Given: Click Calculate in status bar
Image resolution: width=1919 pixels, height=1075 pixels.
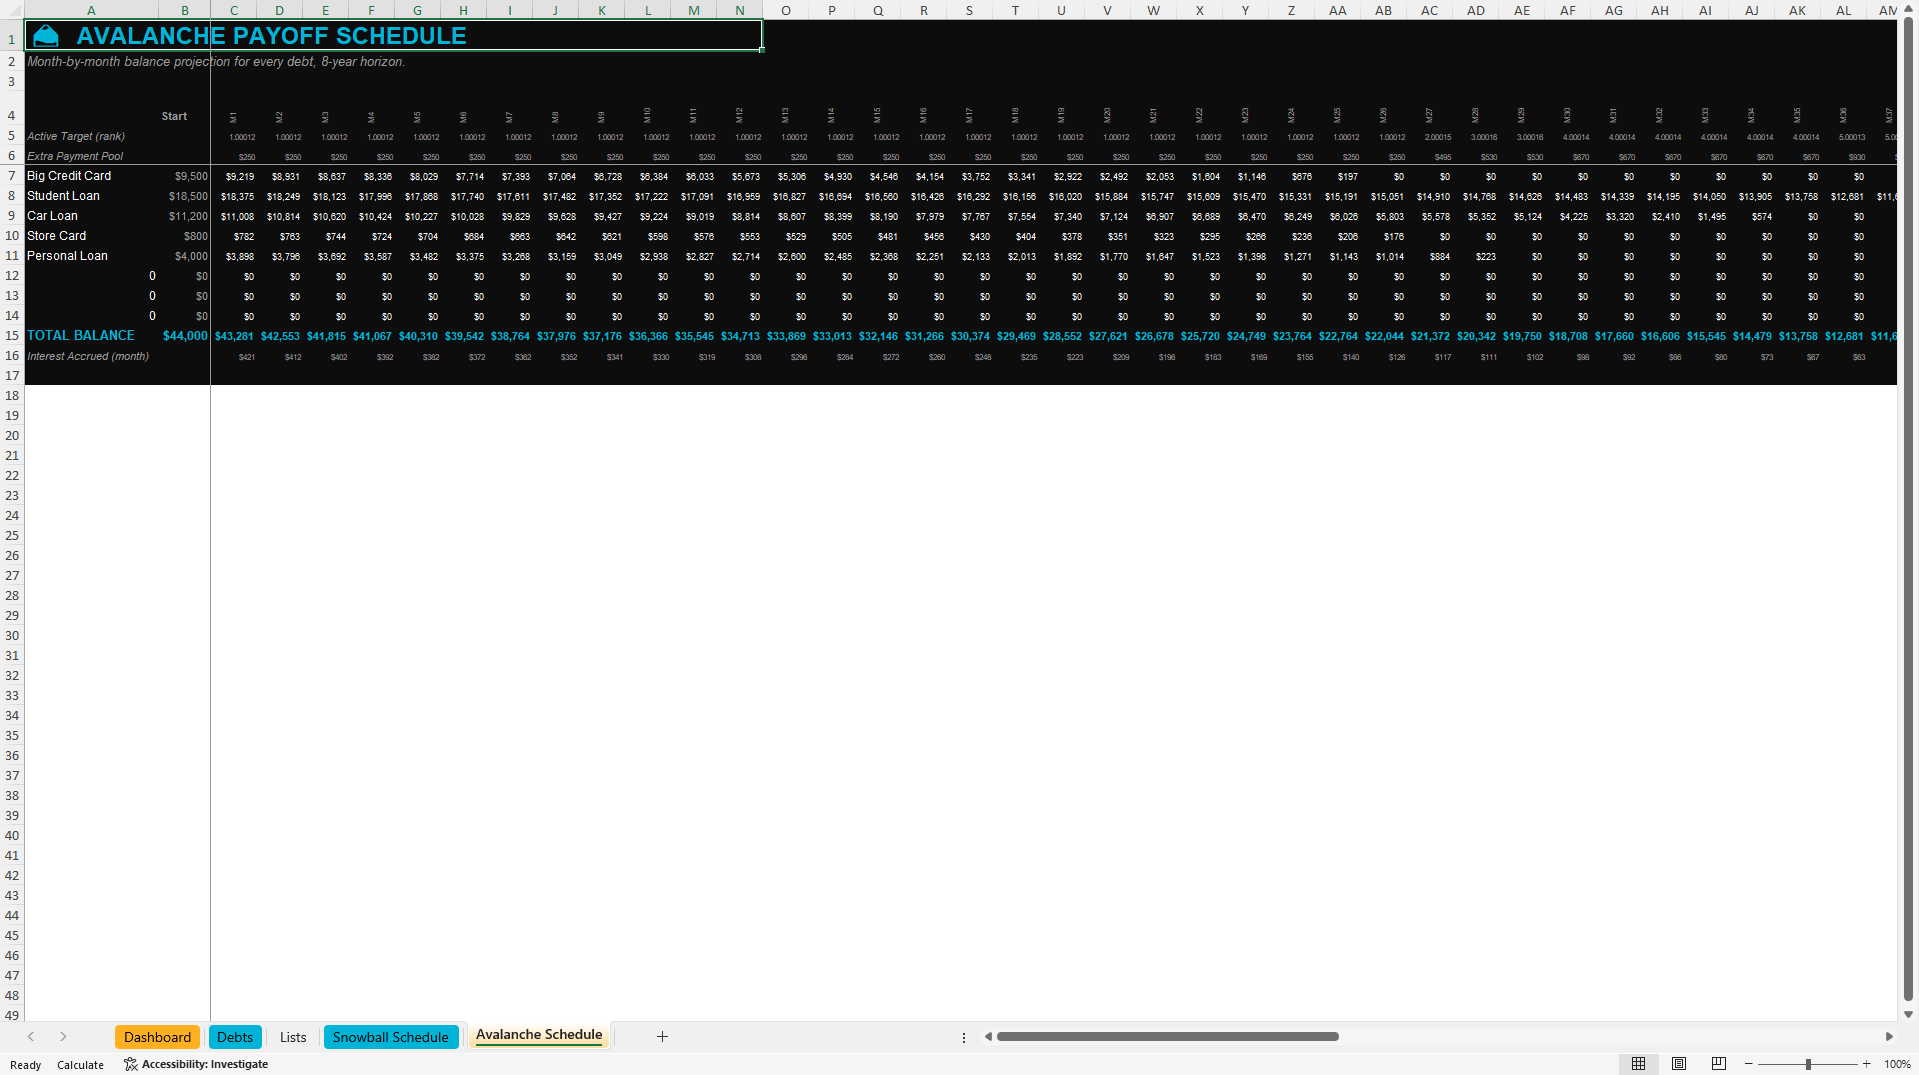Looking at the screenshot, I should click(80, 1065).
